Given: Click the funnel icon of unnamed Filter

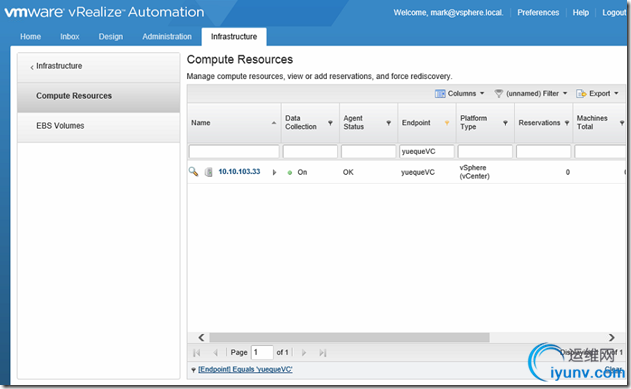Looking at the screenshot, I should point(499,93).
